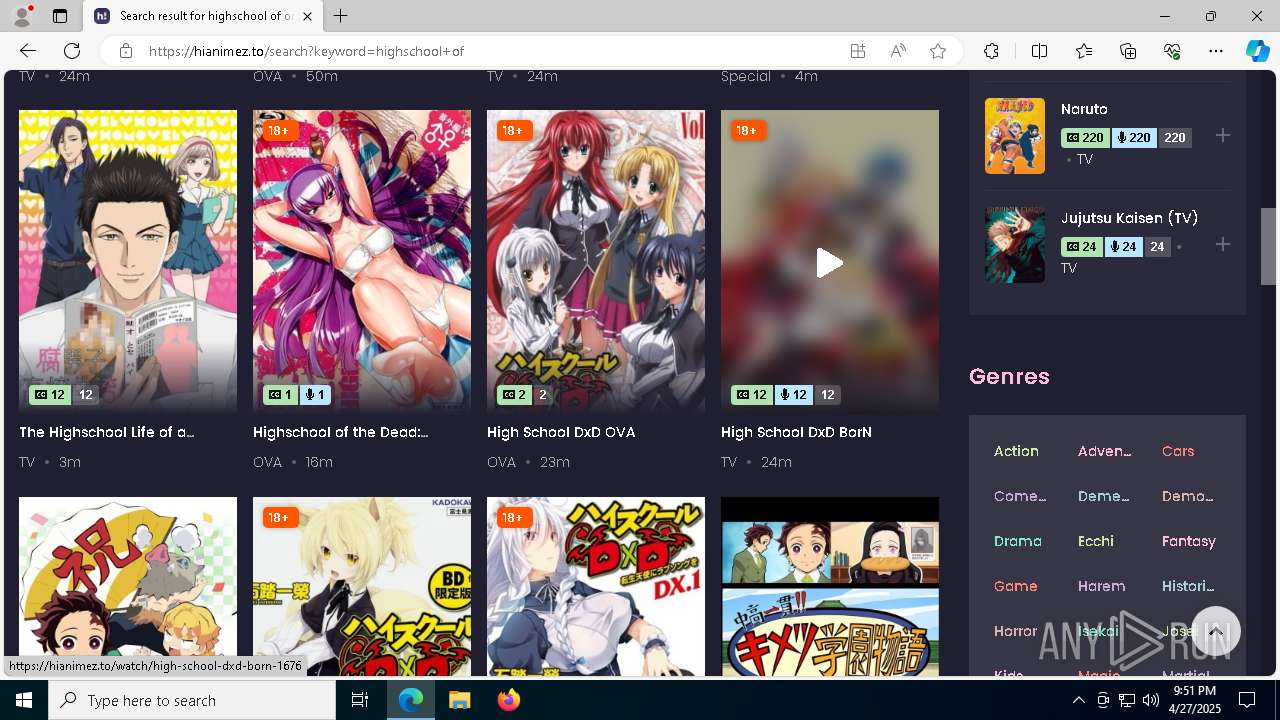
Task: Open volume control tray icon
Action: pos(1150,700)
